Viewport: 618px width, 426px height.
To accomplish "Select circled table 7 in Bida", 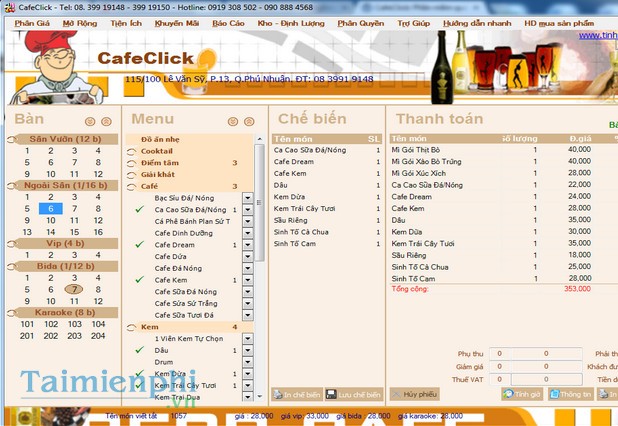I will pos(74,289).
